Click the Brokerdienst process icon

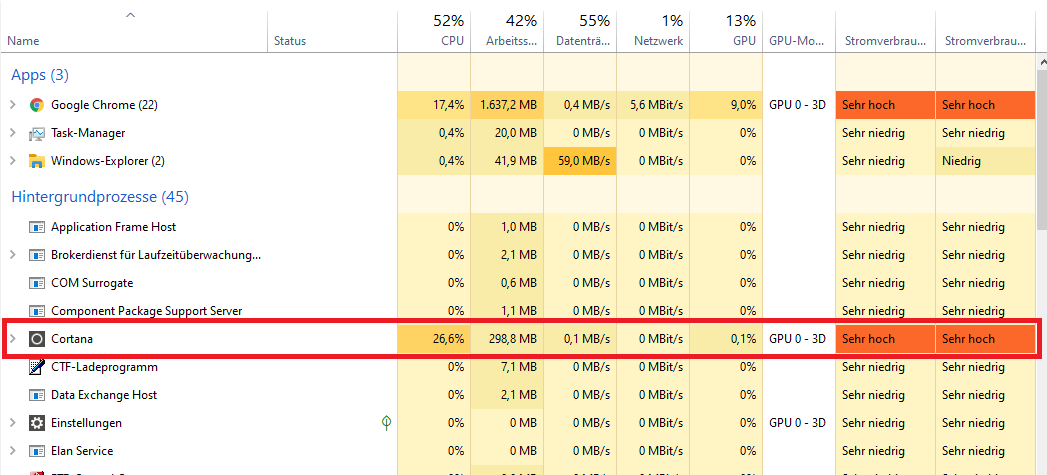click(37, 255)
